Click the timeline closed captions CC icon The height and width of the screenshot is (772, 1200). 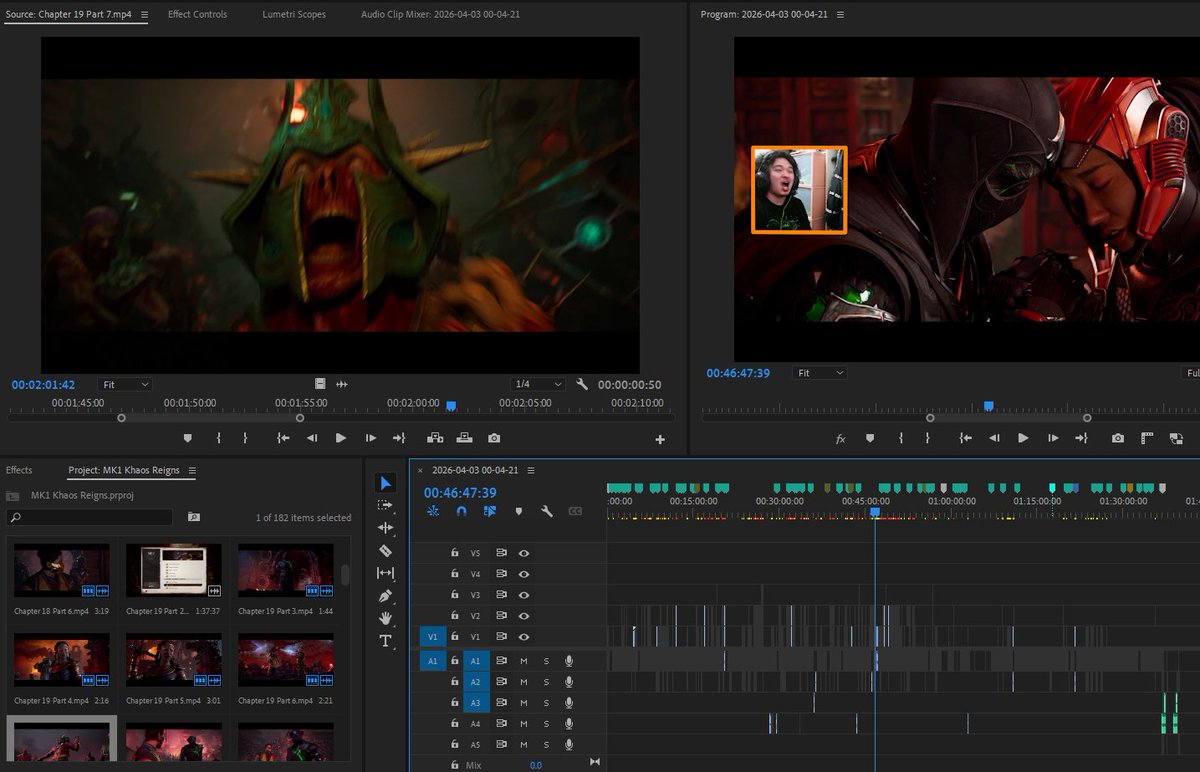[575, 511]
